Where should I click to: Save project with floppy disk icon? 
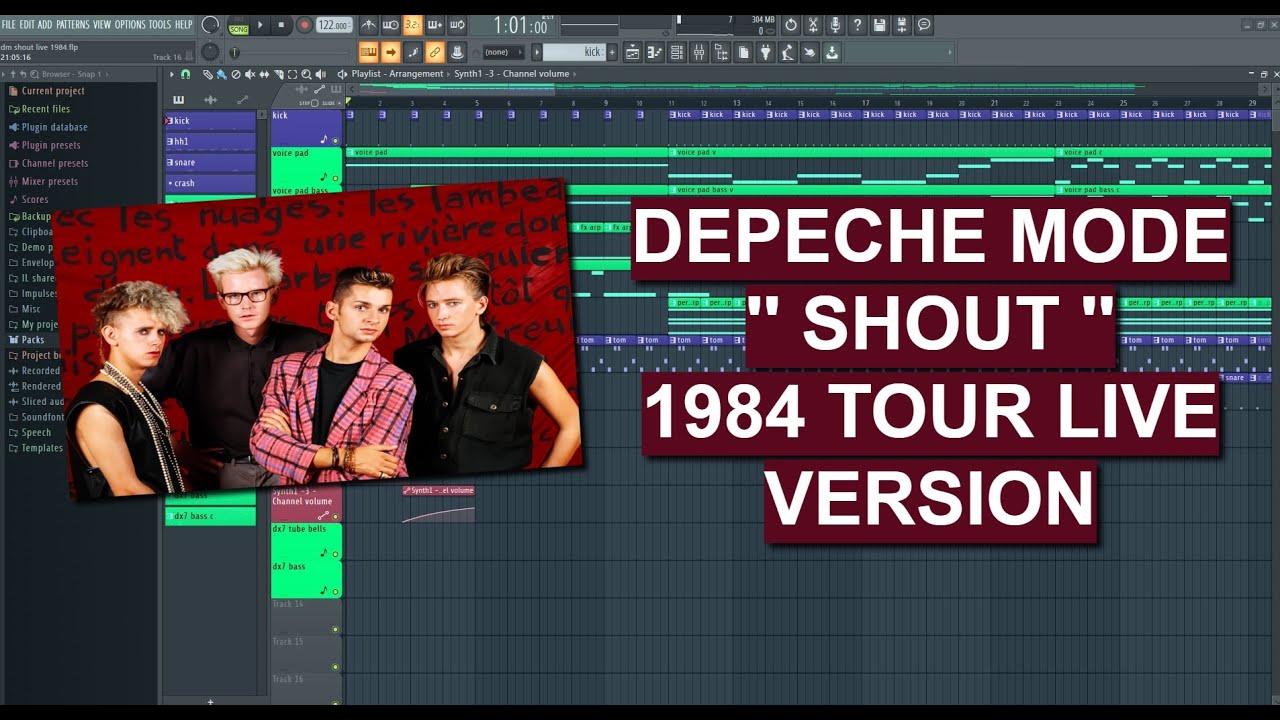click(879, 25)
